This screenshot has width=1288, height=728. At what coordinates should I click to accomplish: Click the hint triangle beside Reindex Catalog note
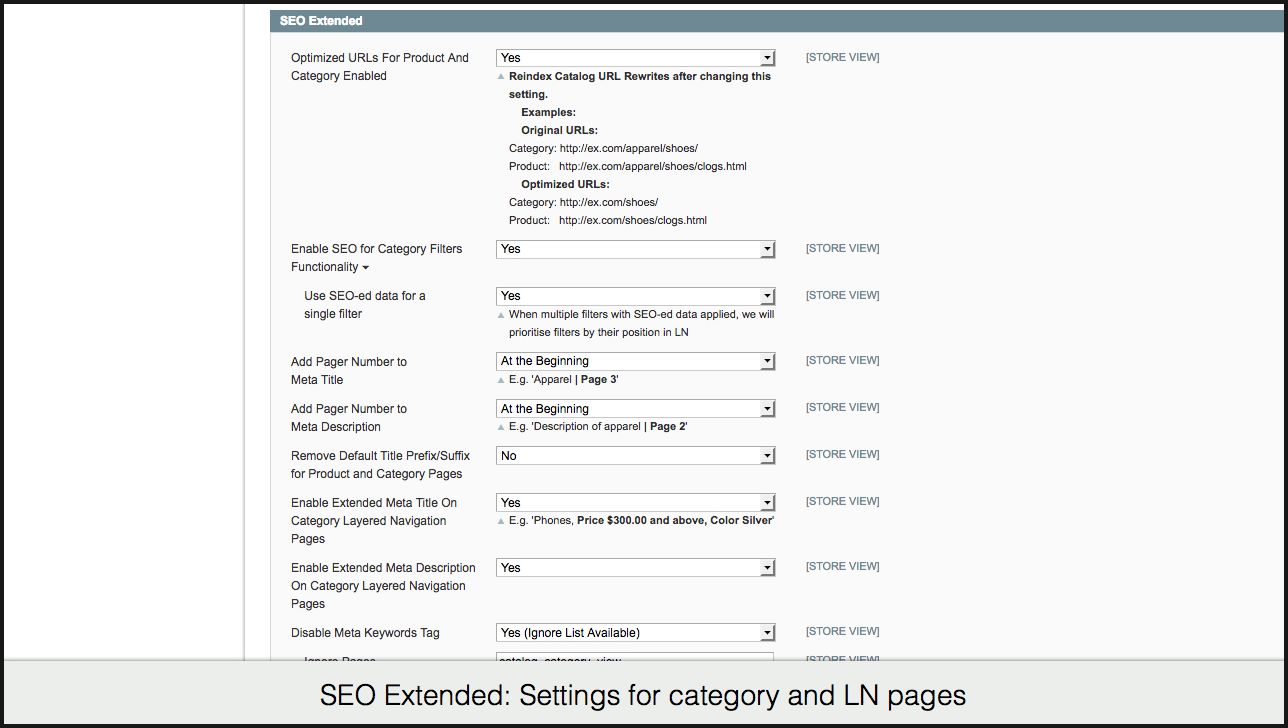point(501,77)
